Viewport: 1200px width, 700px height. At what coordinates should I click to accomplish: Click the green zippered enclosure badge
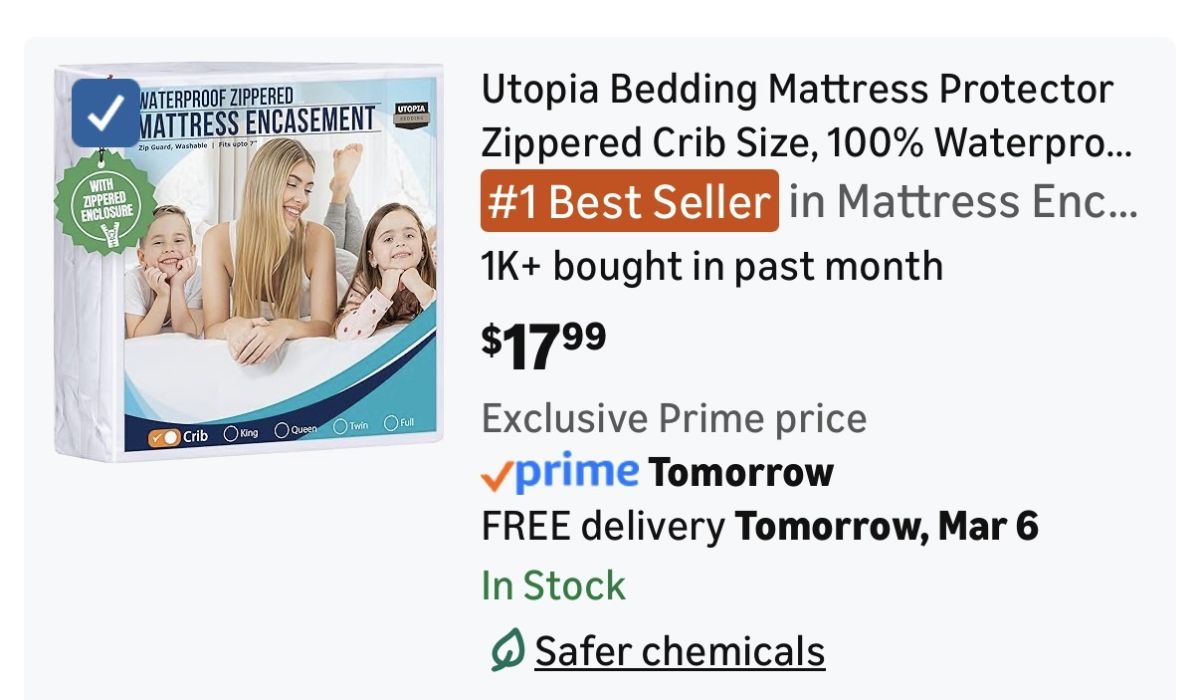click(104, 204)
